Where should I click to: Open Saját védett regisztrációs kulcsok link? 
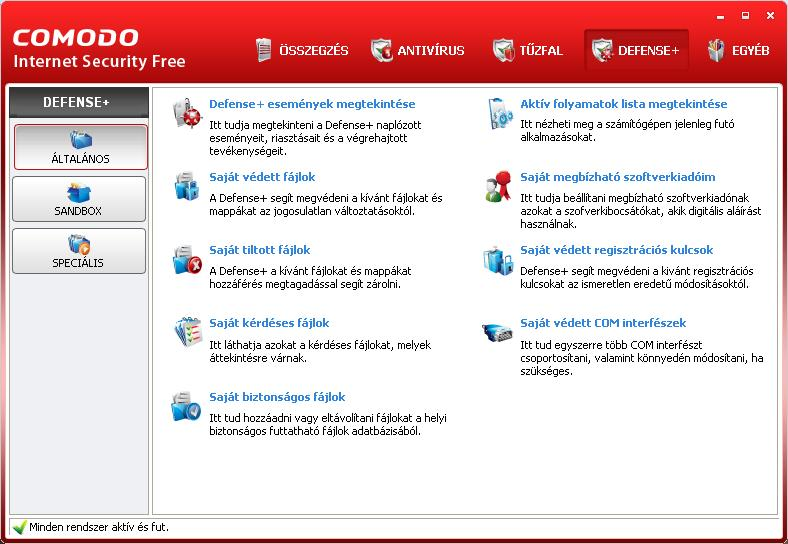pos(617,250)
